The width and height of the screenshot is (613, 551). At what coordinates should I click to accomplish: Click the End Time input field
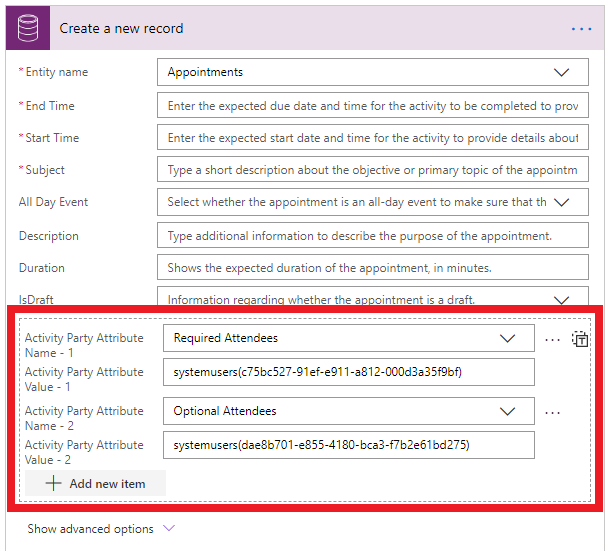tap(372, 106)
